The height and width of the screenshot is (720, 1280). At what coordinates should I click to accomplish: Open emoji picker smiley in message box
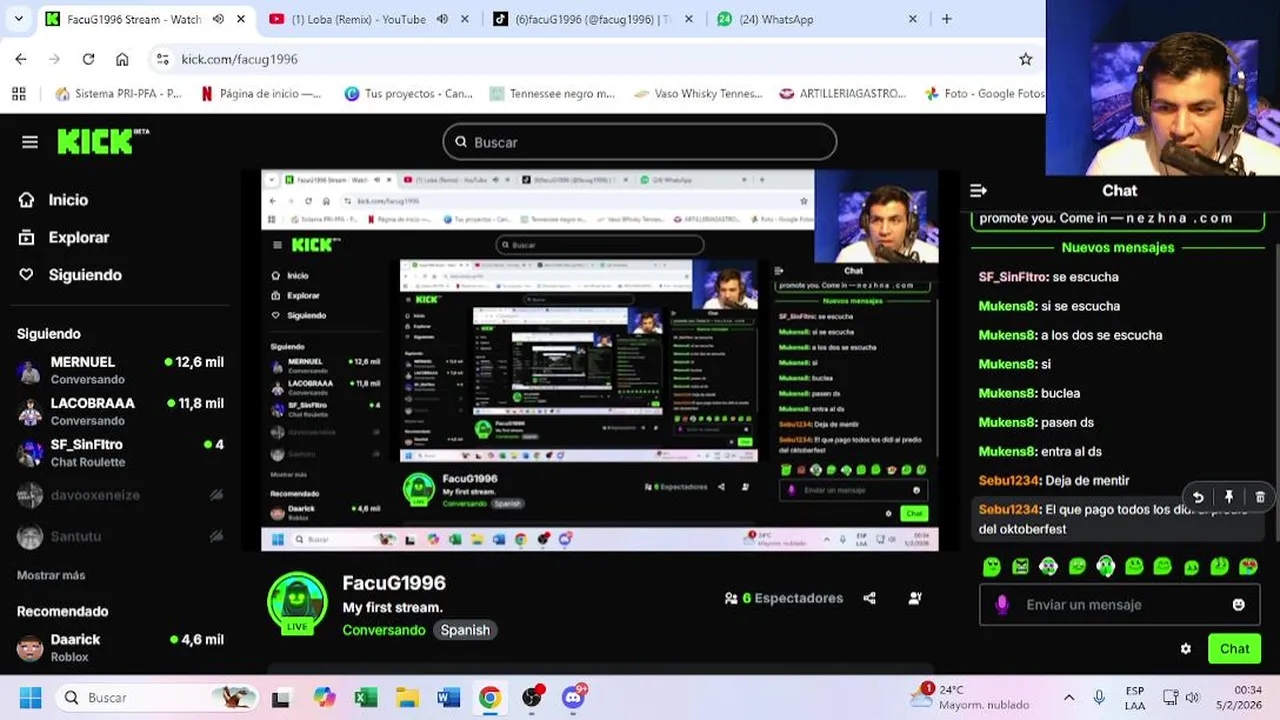click(x=1239, y=605)
